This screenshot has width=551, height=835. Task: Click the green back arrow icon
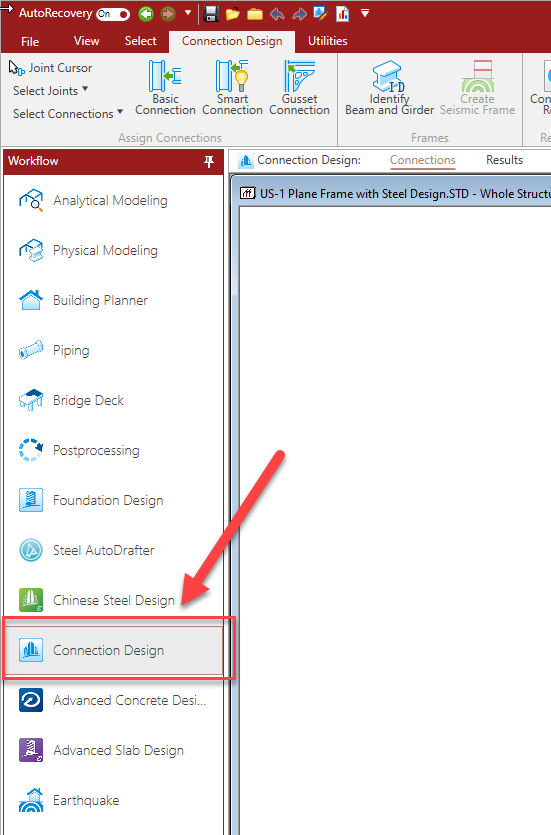(x=146, y=14)
